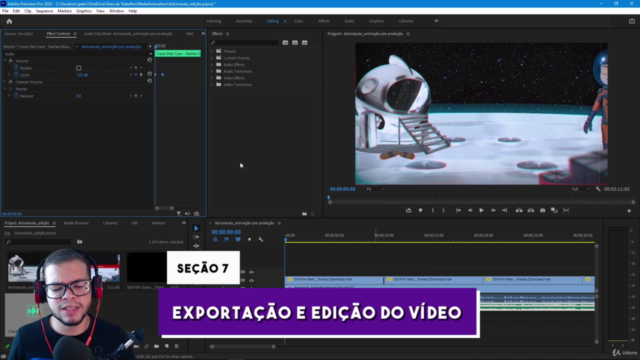Viewport: 640px width, 360px height.
Task: Collapse the Panner effect group
Action: click(x=5, y=89)
